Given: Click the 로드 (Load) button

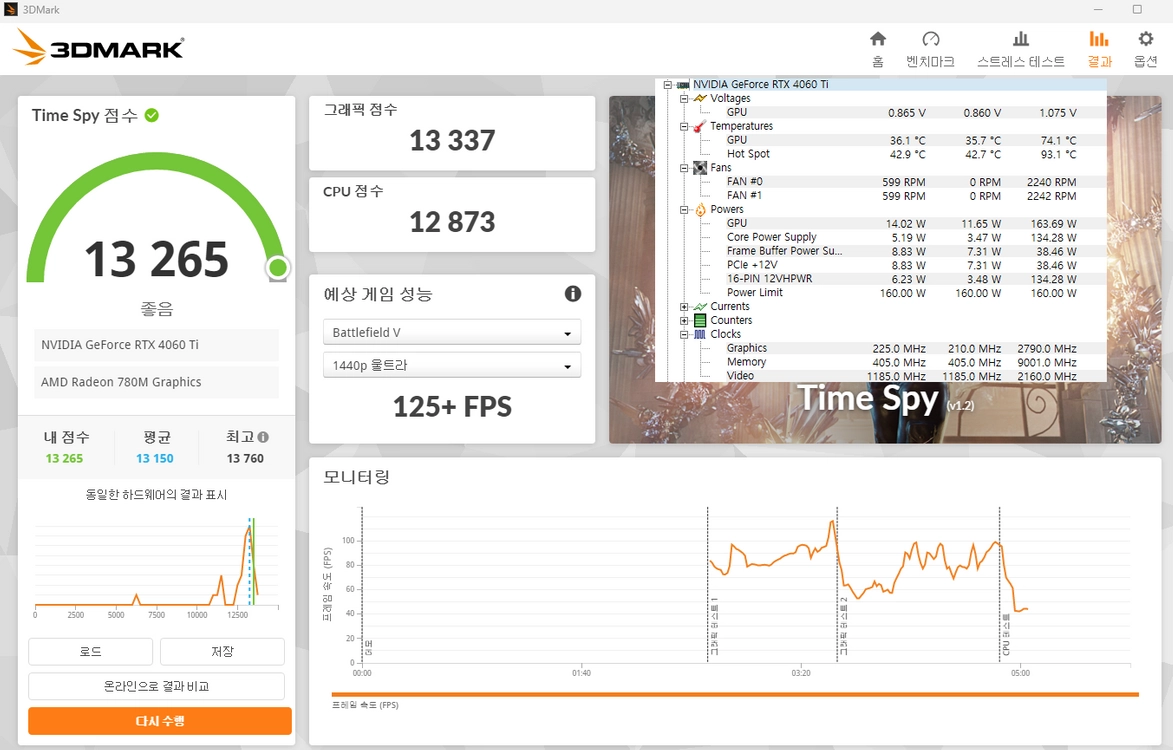Looking at the screenshot, I should (91, 651).
